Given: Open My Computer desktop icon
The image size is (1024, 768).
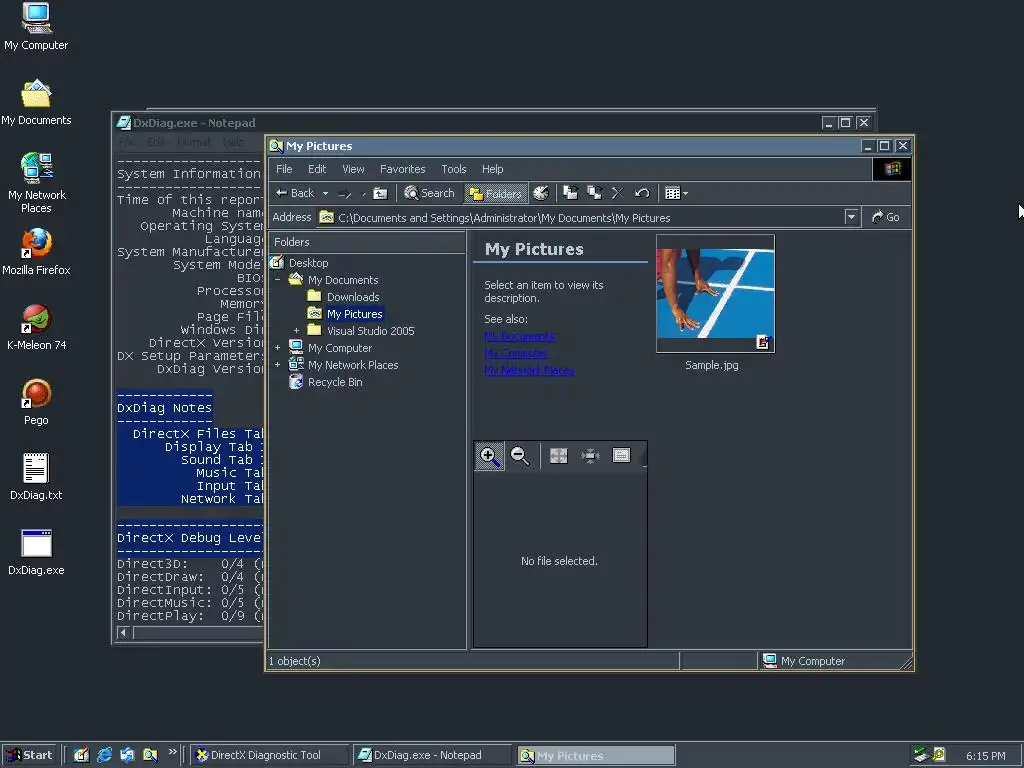Looking at the screenshot, I should 36,27.
